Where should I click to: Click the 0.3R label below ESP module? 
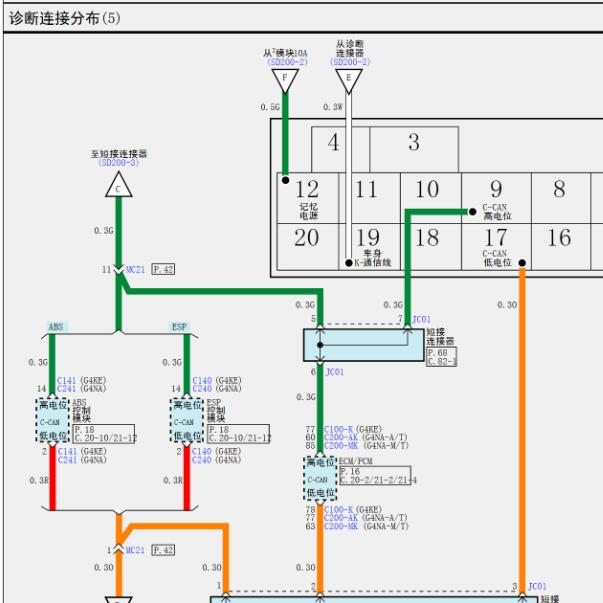point(173,480)
